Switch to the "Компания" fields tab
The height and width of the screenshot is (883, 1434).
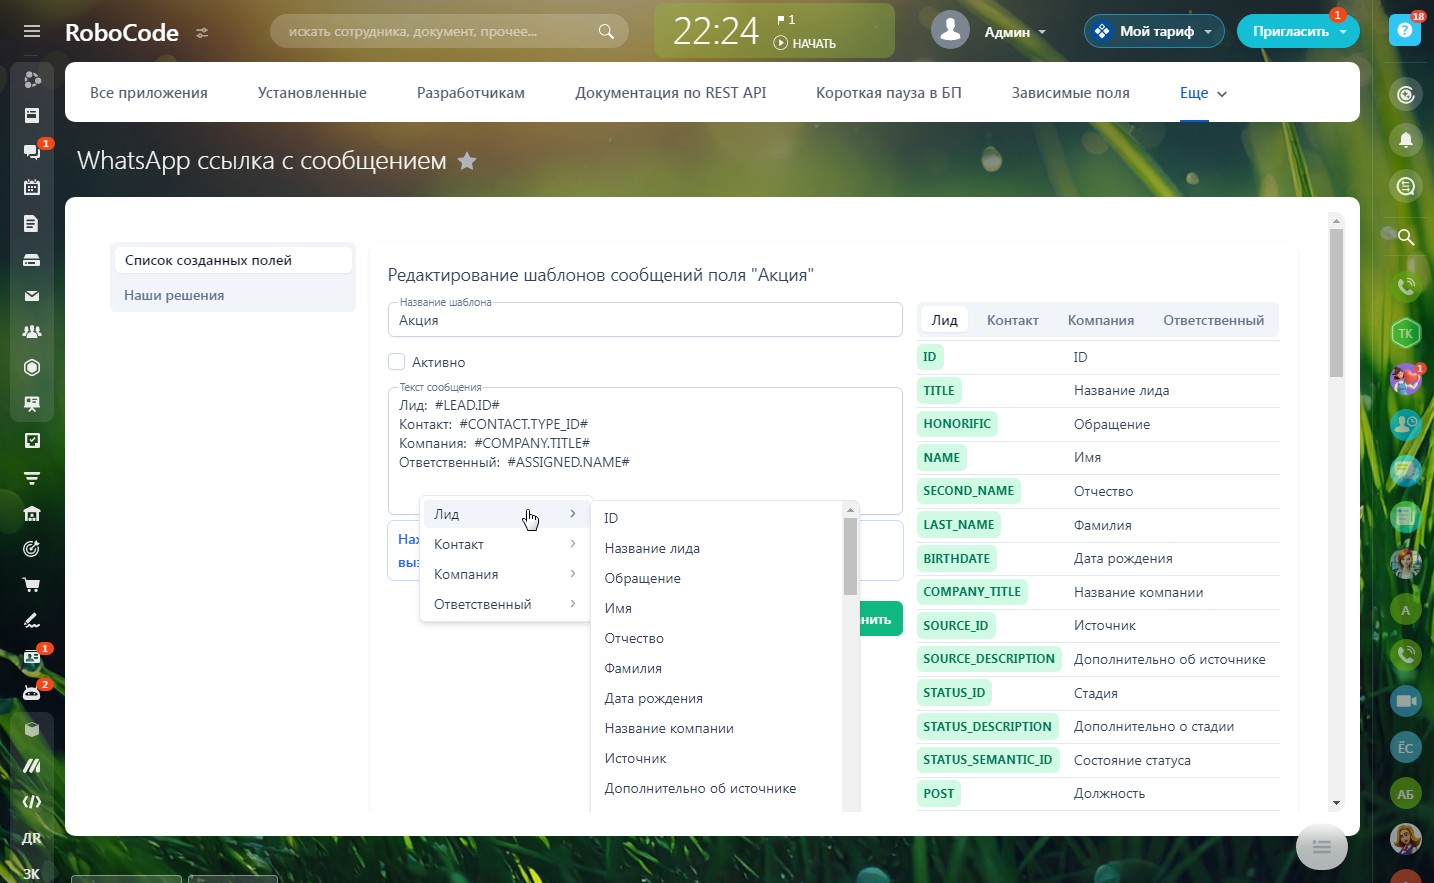[1100, 320]
